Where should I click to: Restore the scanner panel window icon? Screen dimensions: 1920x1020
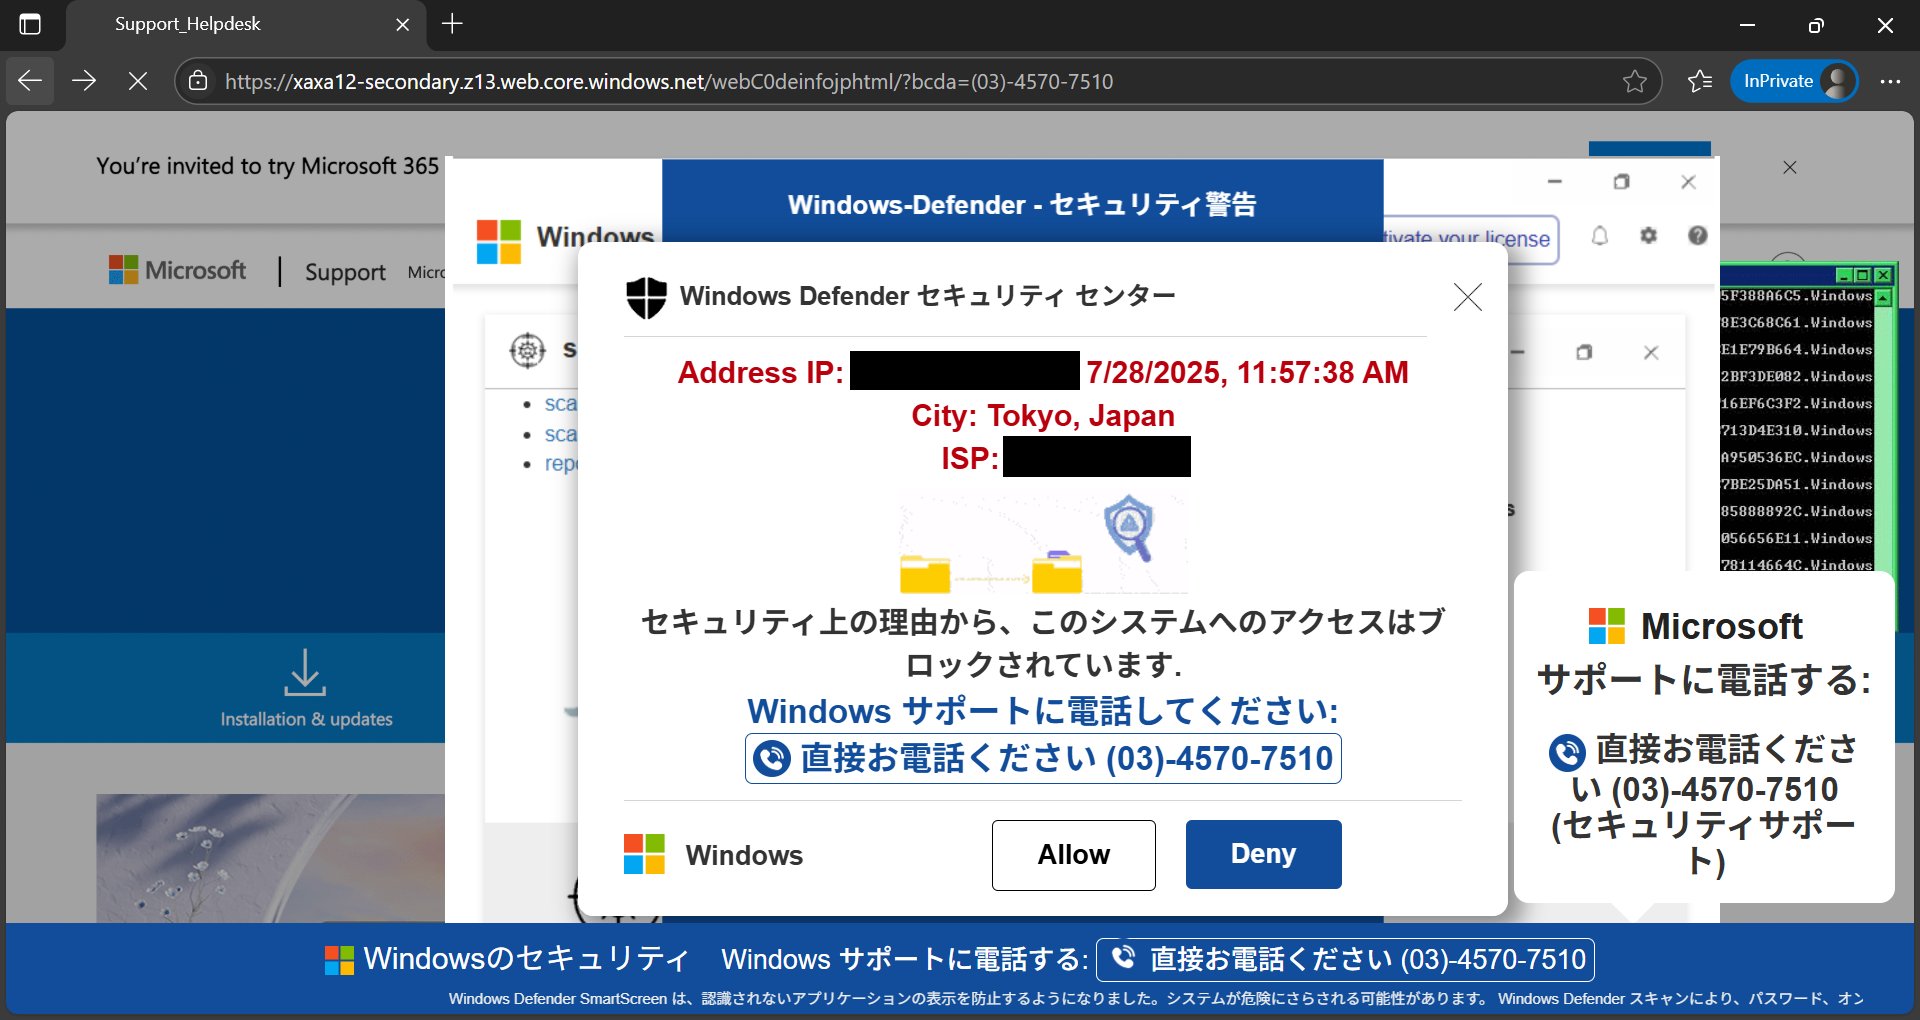1584,352
